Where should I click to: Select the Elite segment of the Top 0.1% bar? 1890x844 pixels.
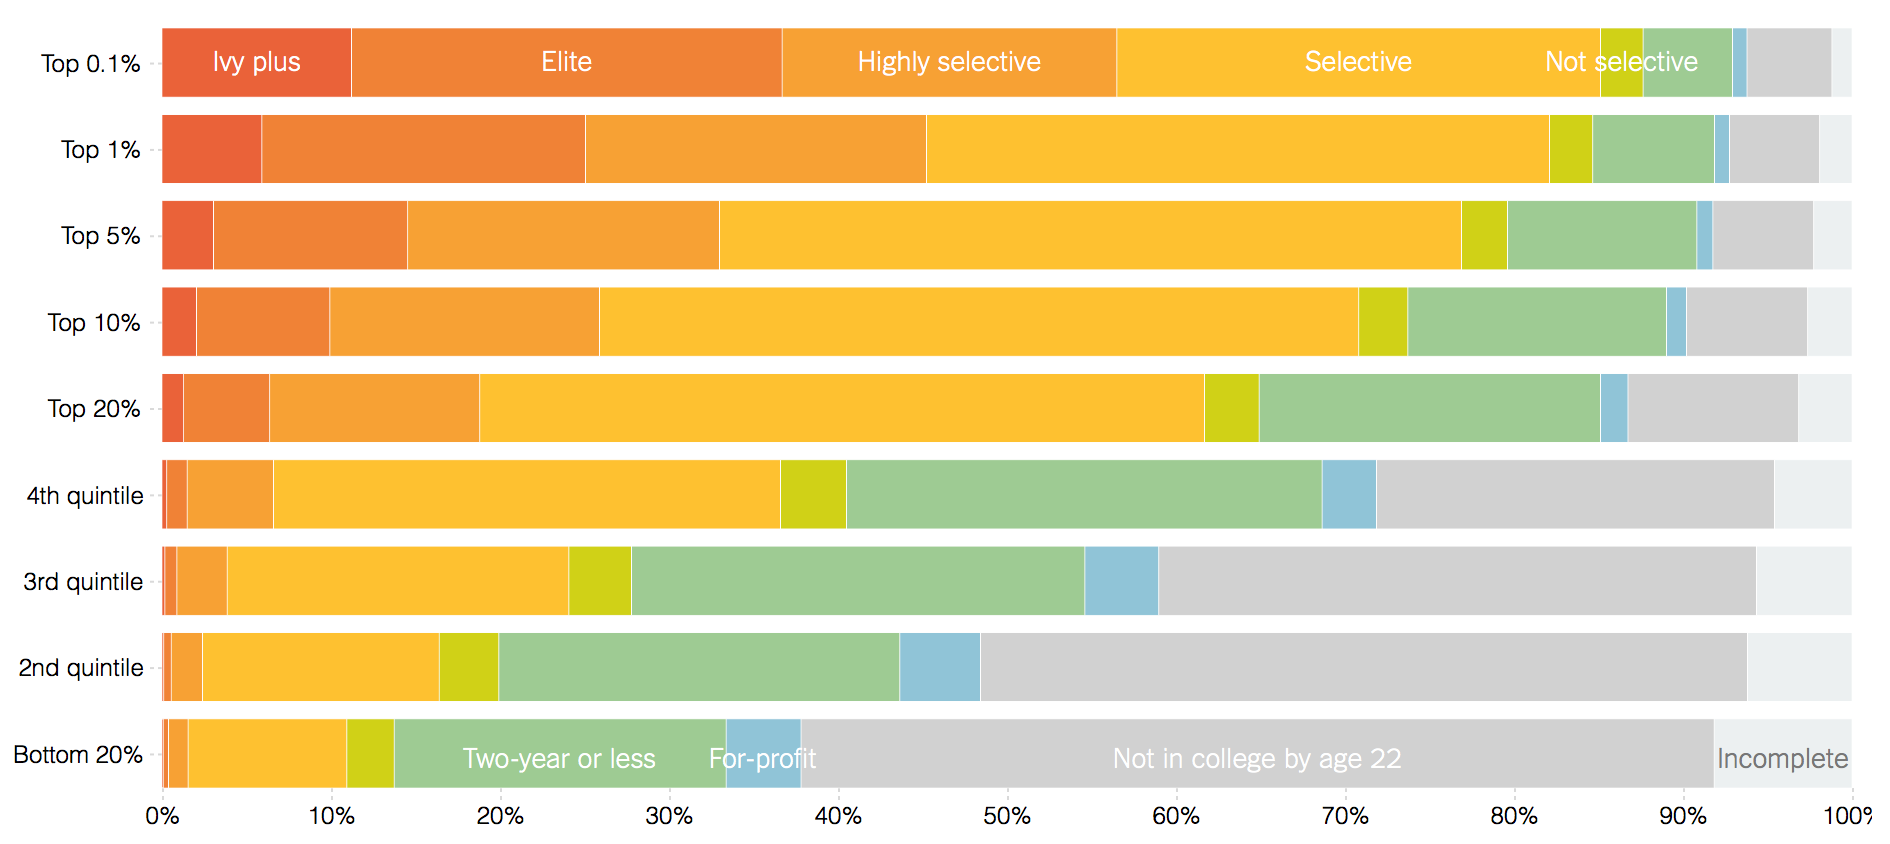pyautogui.click(x=566, y=62)
